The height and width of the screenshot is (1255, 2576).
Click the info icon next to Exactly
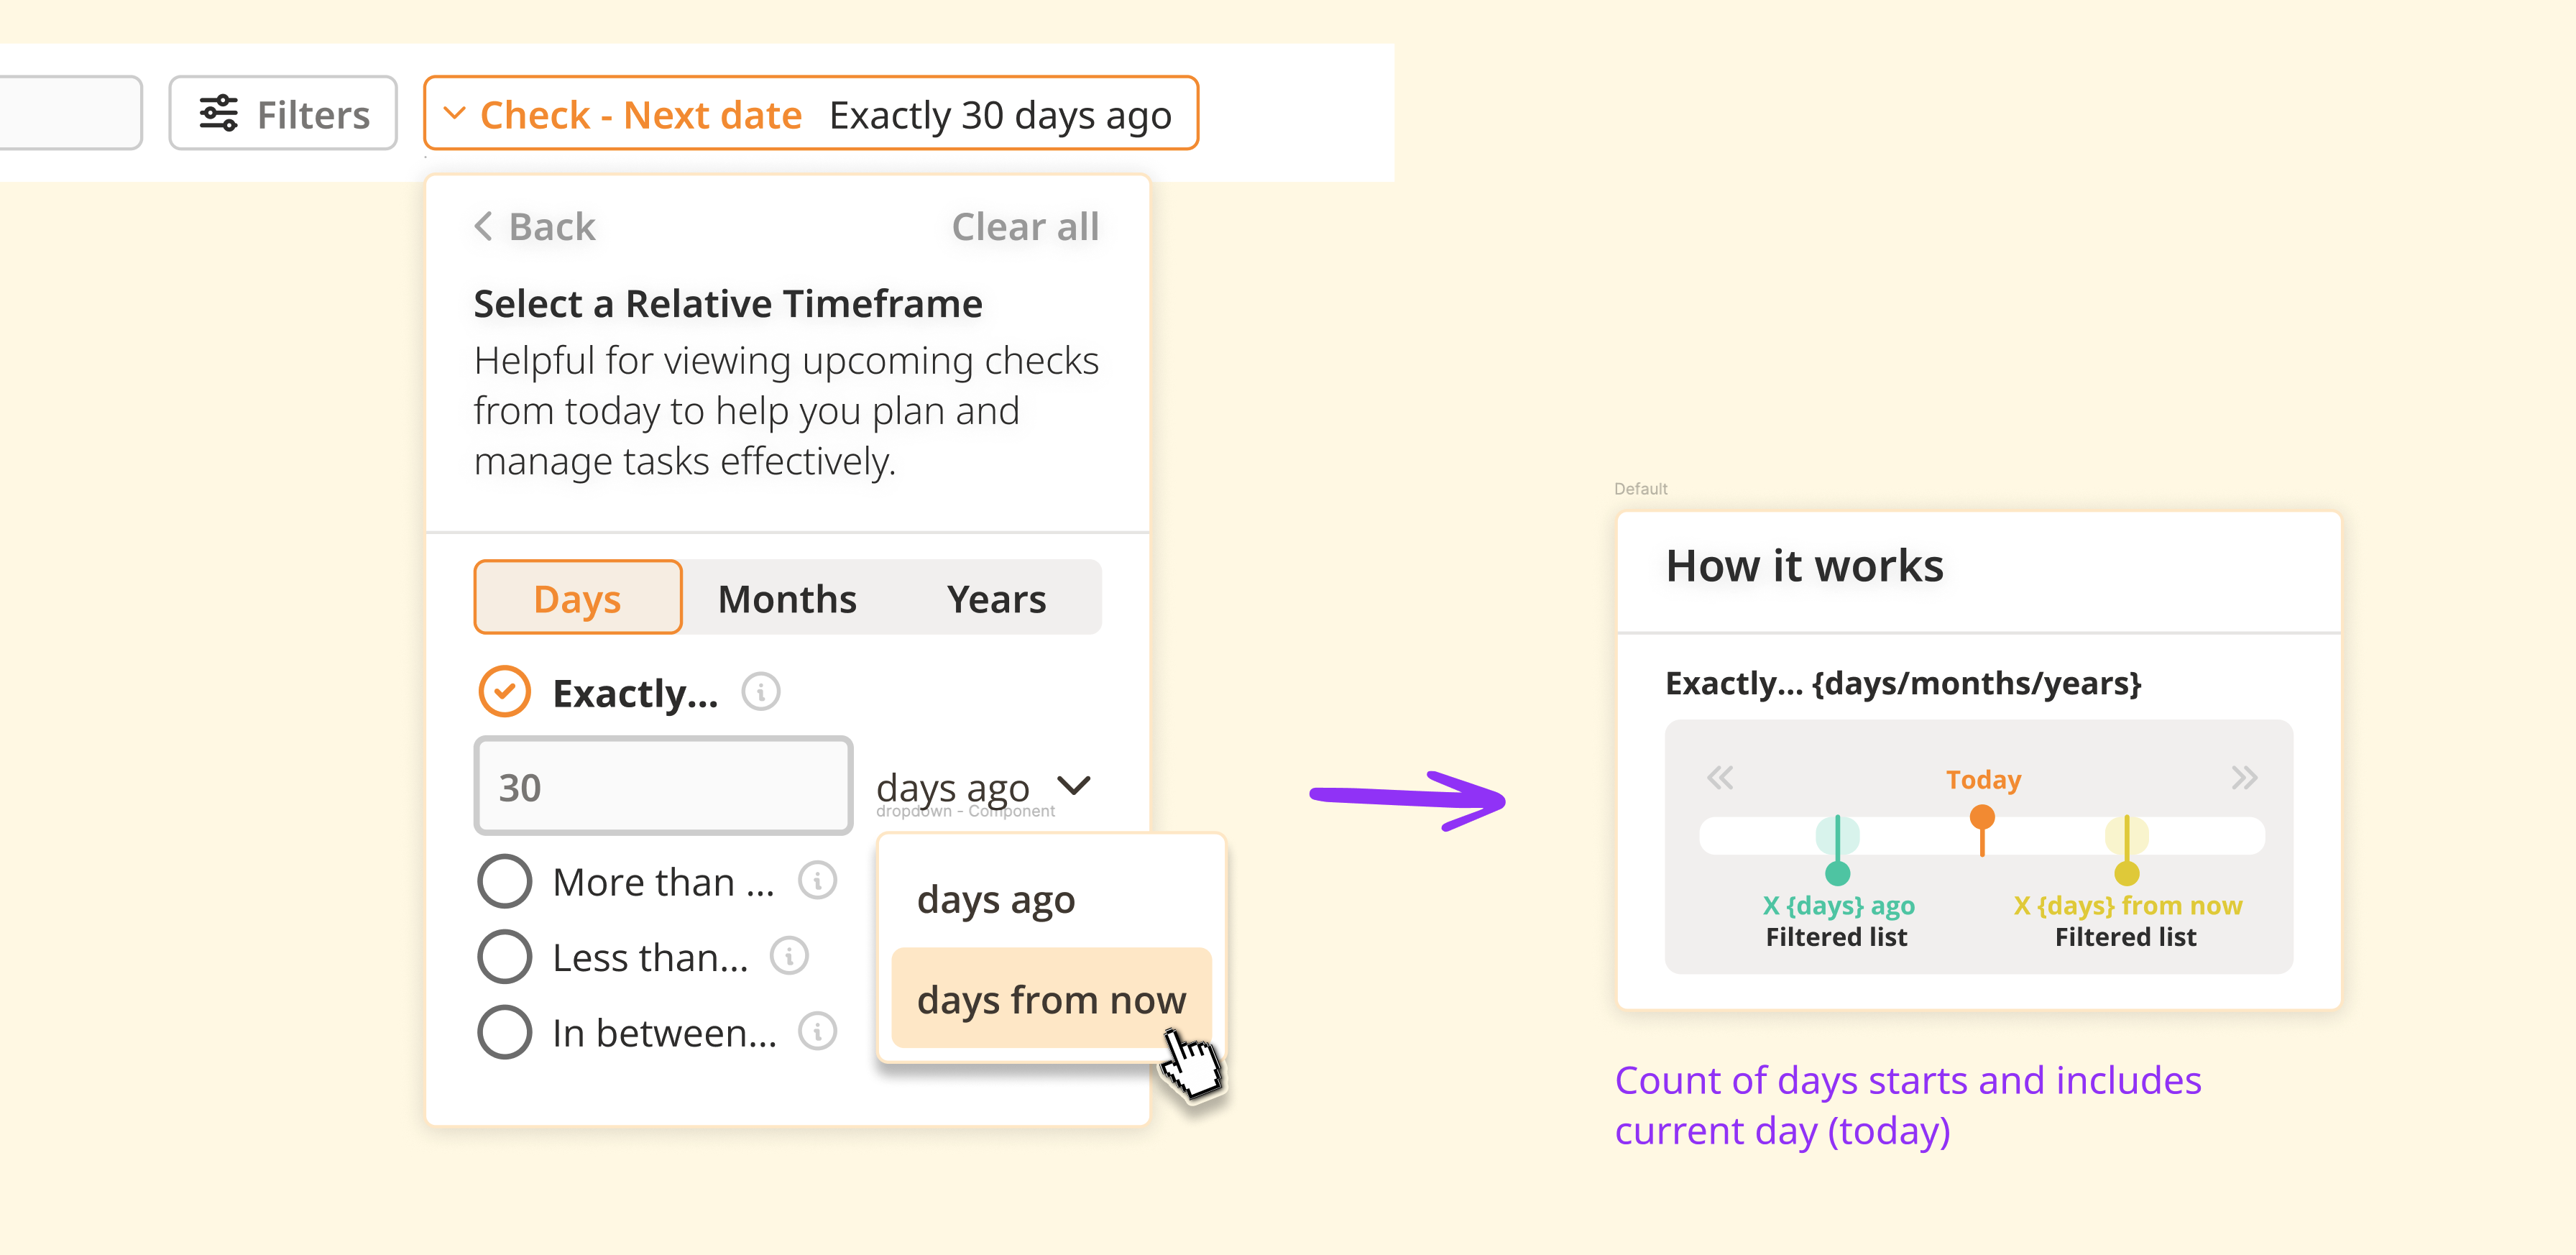click(x=760, y=692)
